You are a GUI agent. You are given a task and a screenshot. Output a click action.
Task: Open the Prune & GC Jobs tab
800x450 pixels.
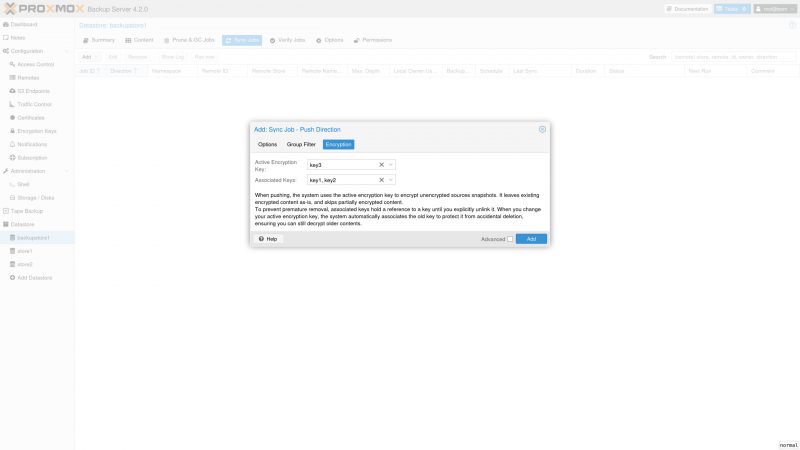[189, 40]
